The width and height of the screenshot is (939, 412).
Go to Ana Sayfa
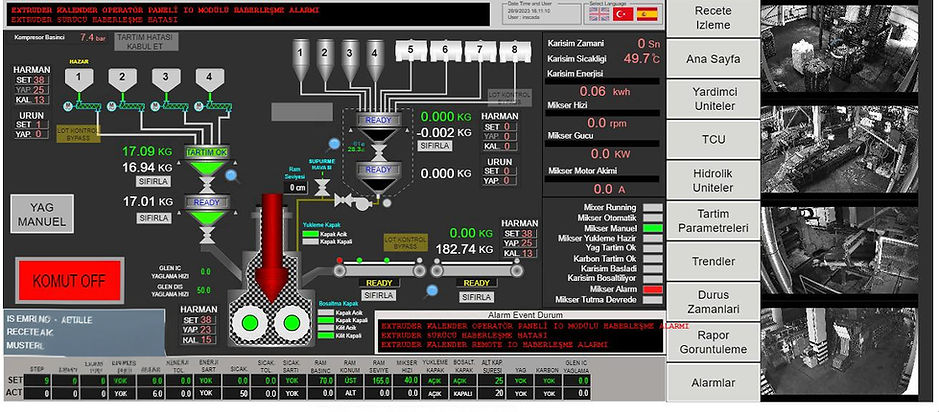point(713,59)
